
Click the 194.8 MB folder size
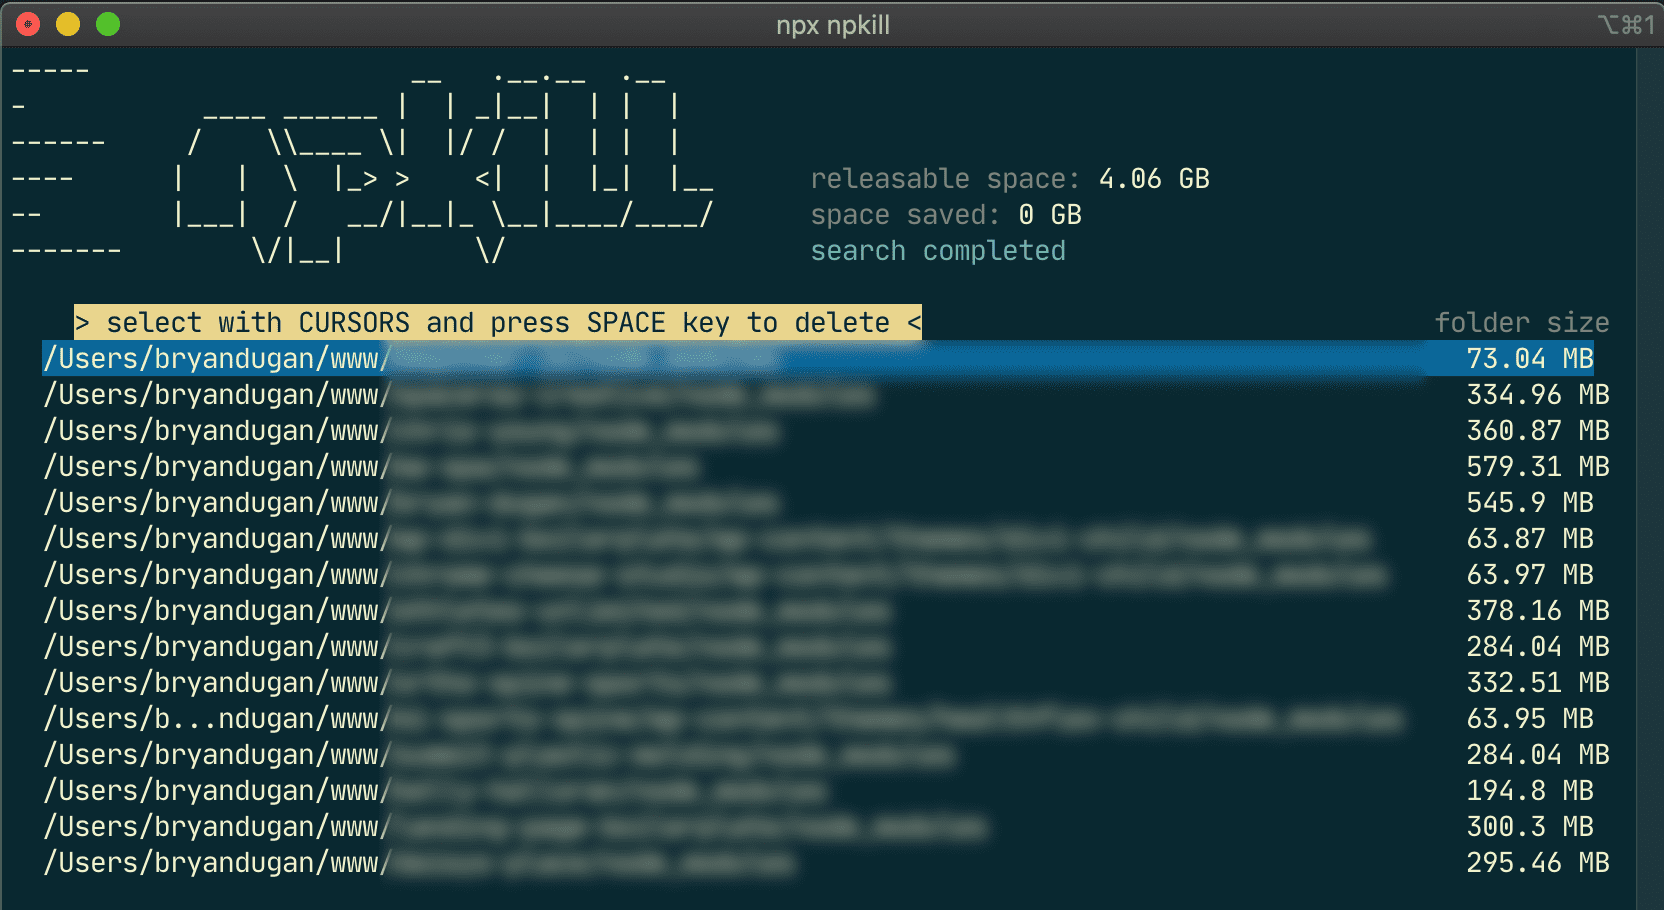pyautogui.click(x=1529, y=791)
